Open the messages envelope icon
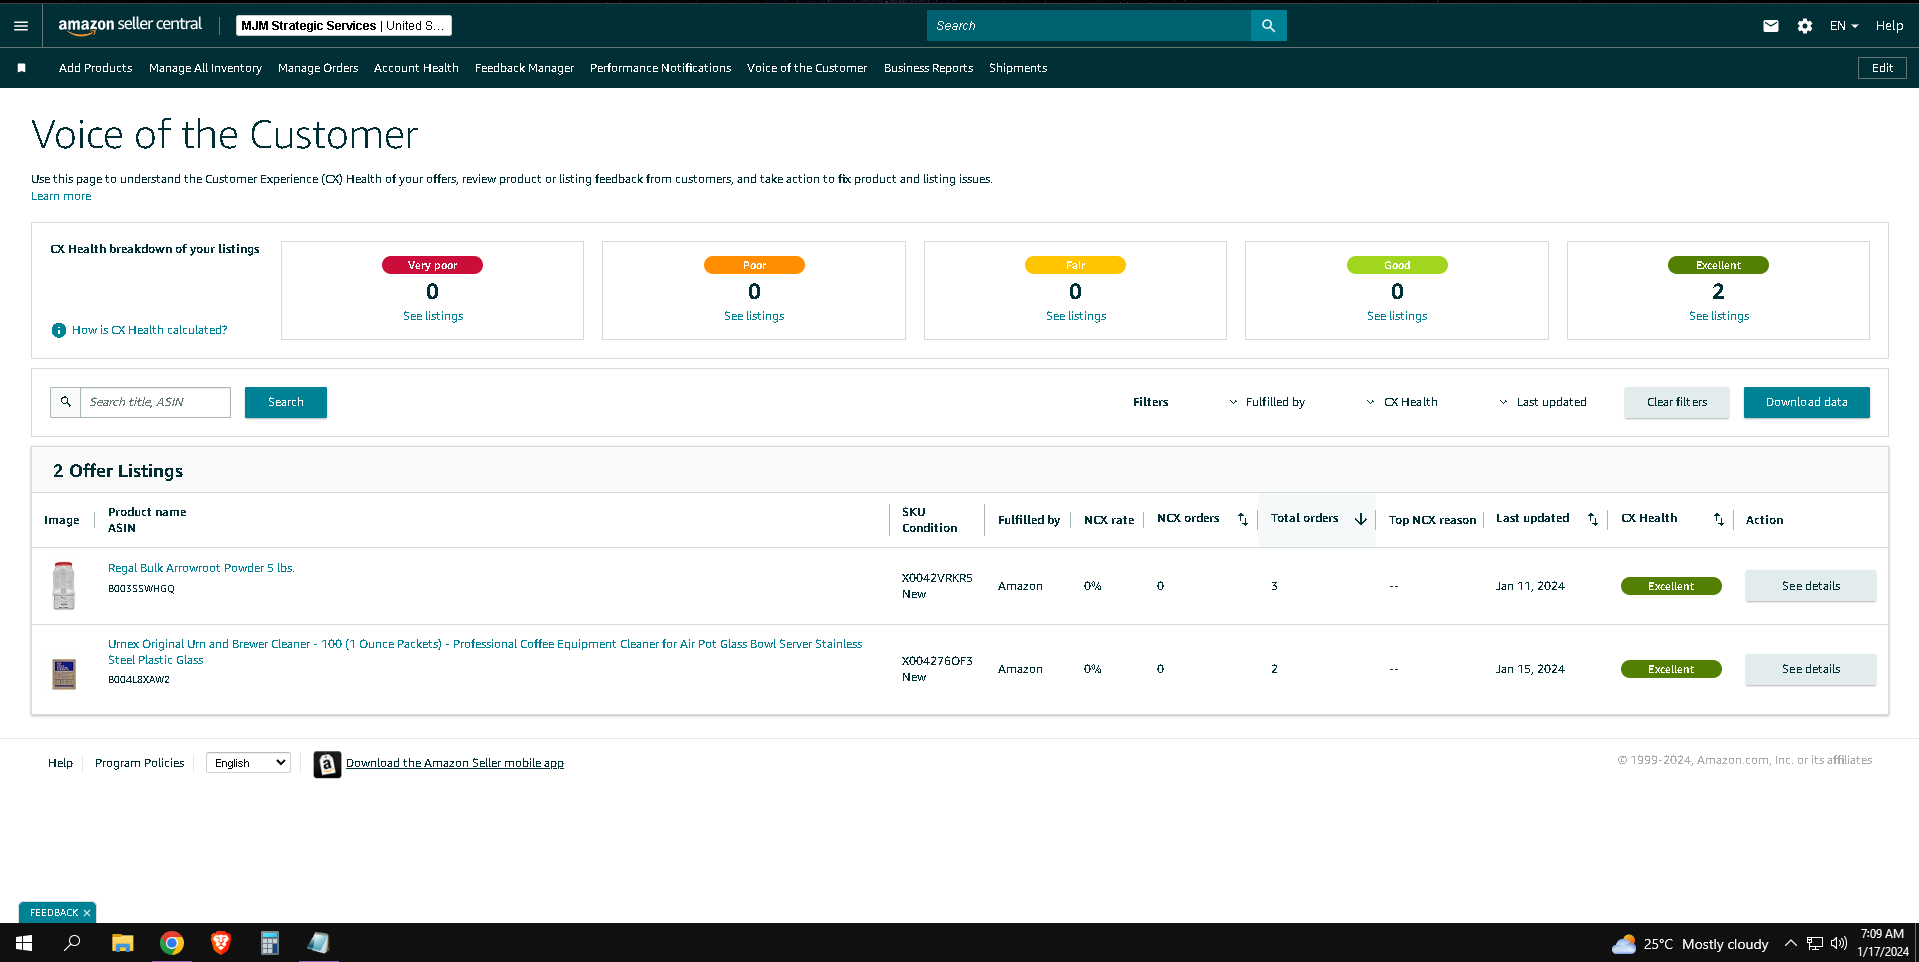1919x962 pixels. click(1771, 26)
